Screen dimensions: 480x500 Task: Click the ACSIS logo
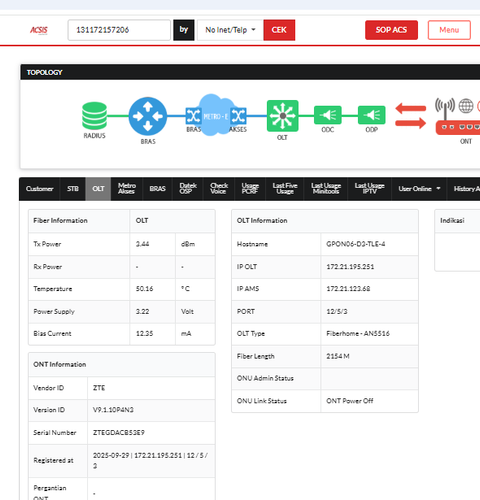[x=39, y=30]
